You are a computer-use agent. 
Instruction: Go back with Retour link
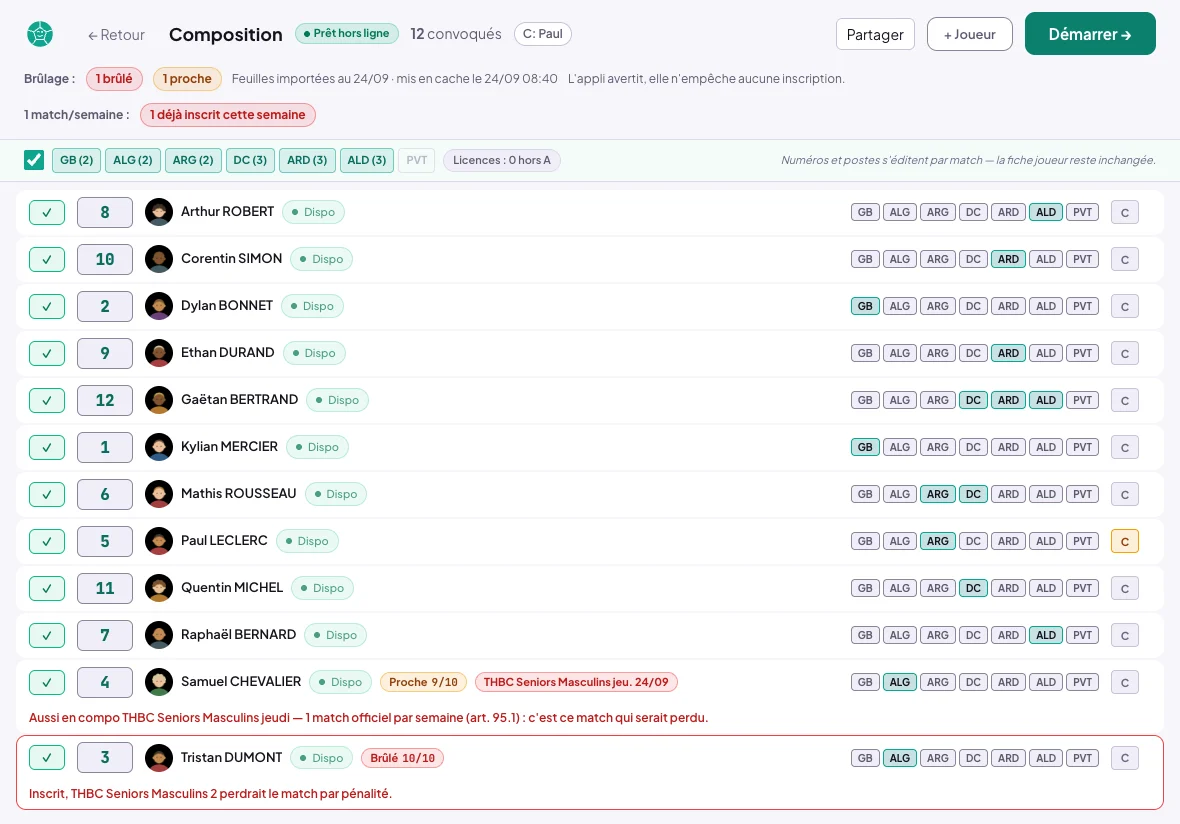coord(116,35)
